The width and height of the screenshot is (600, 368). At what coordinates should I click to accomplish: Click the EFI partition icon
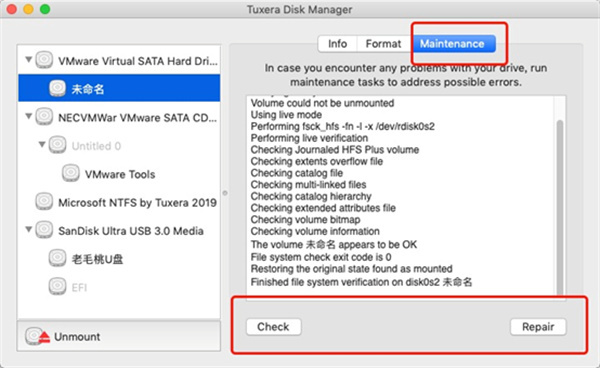(57, 287)
